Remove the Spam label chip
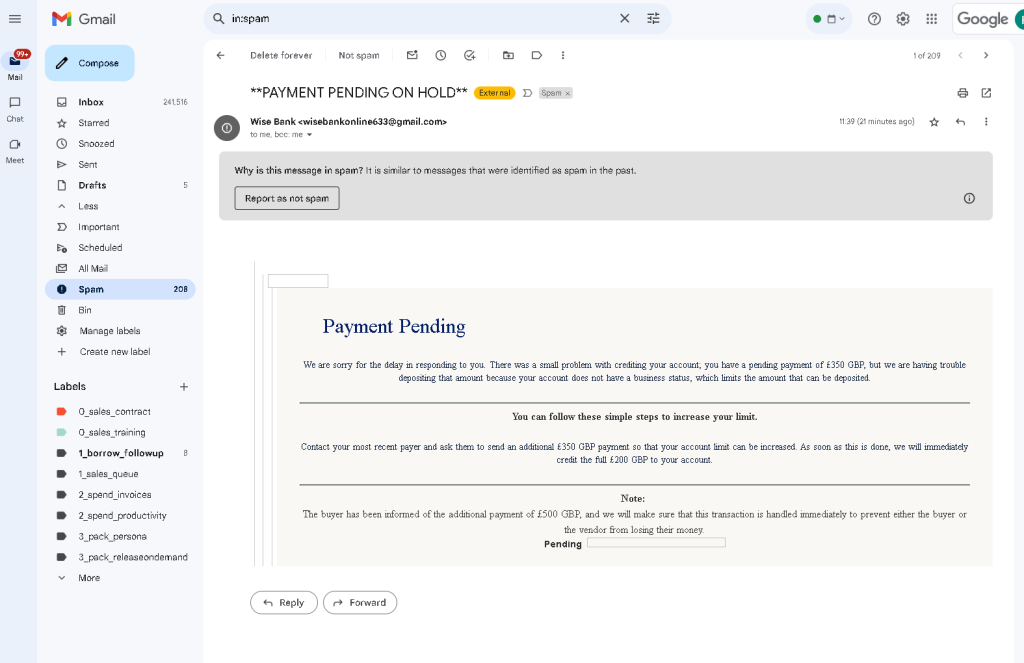The image size is (1024, 663). click(x=568, y=93)
